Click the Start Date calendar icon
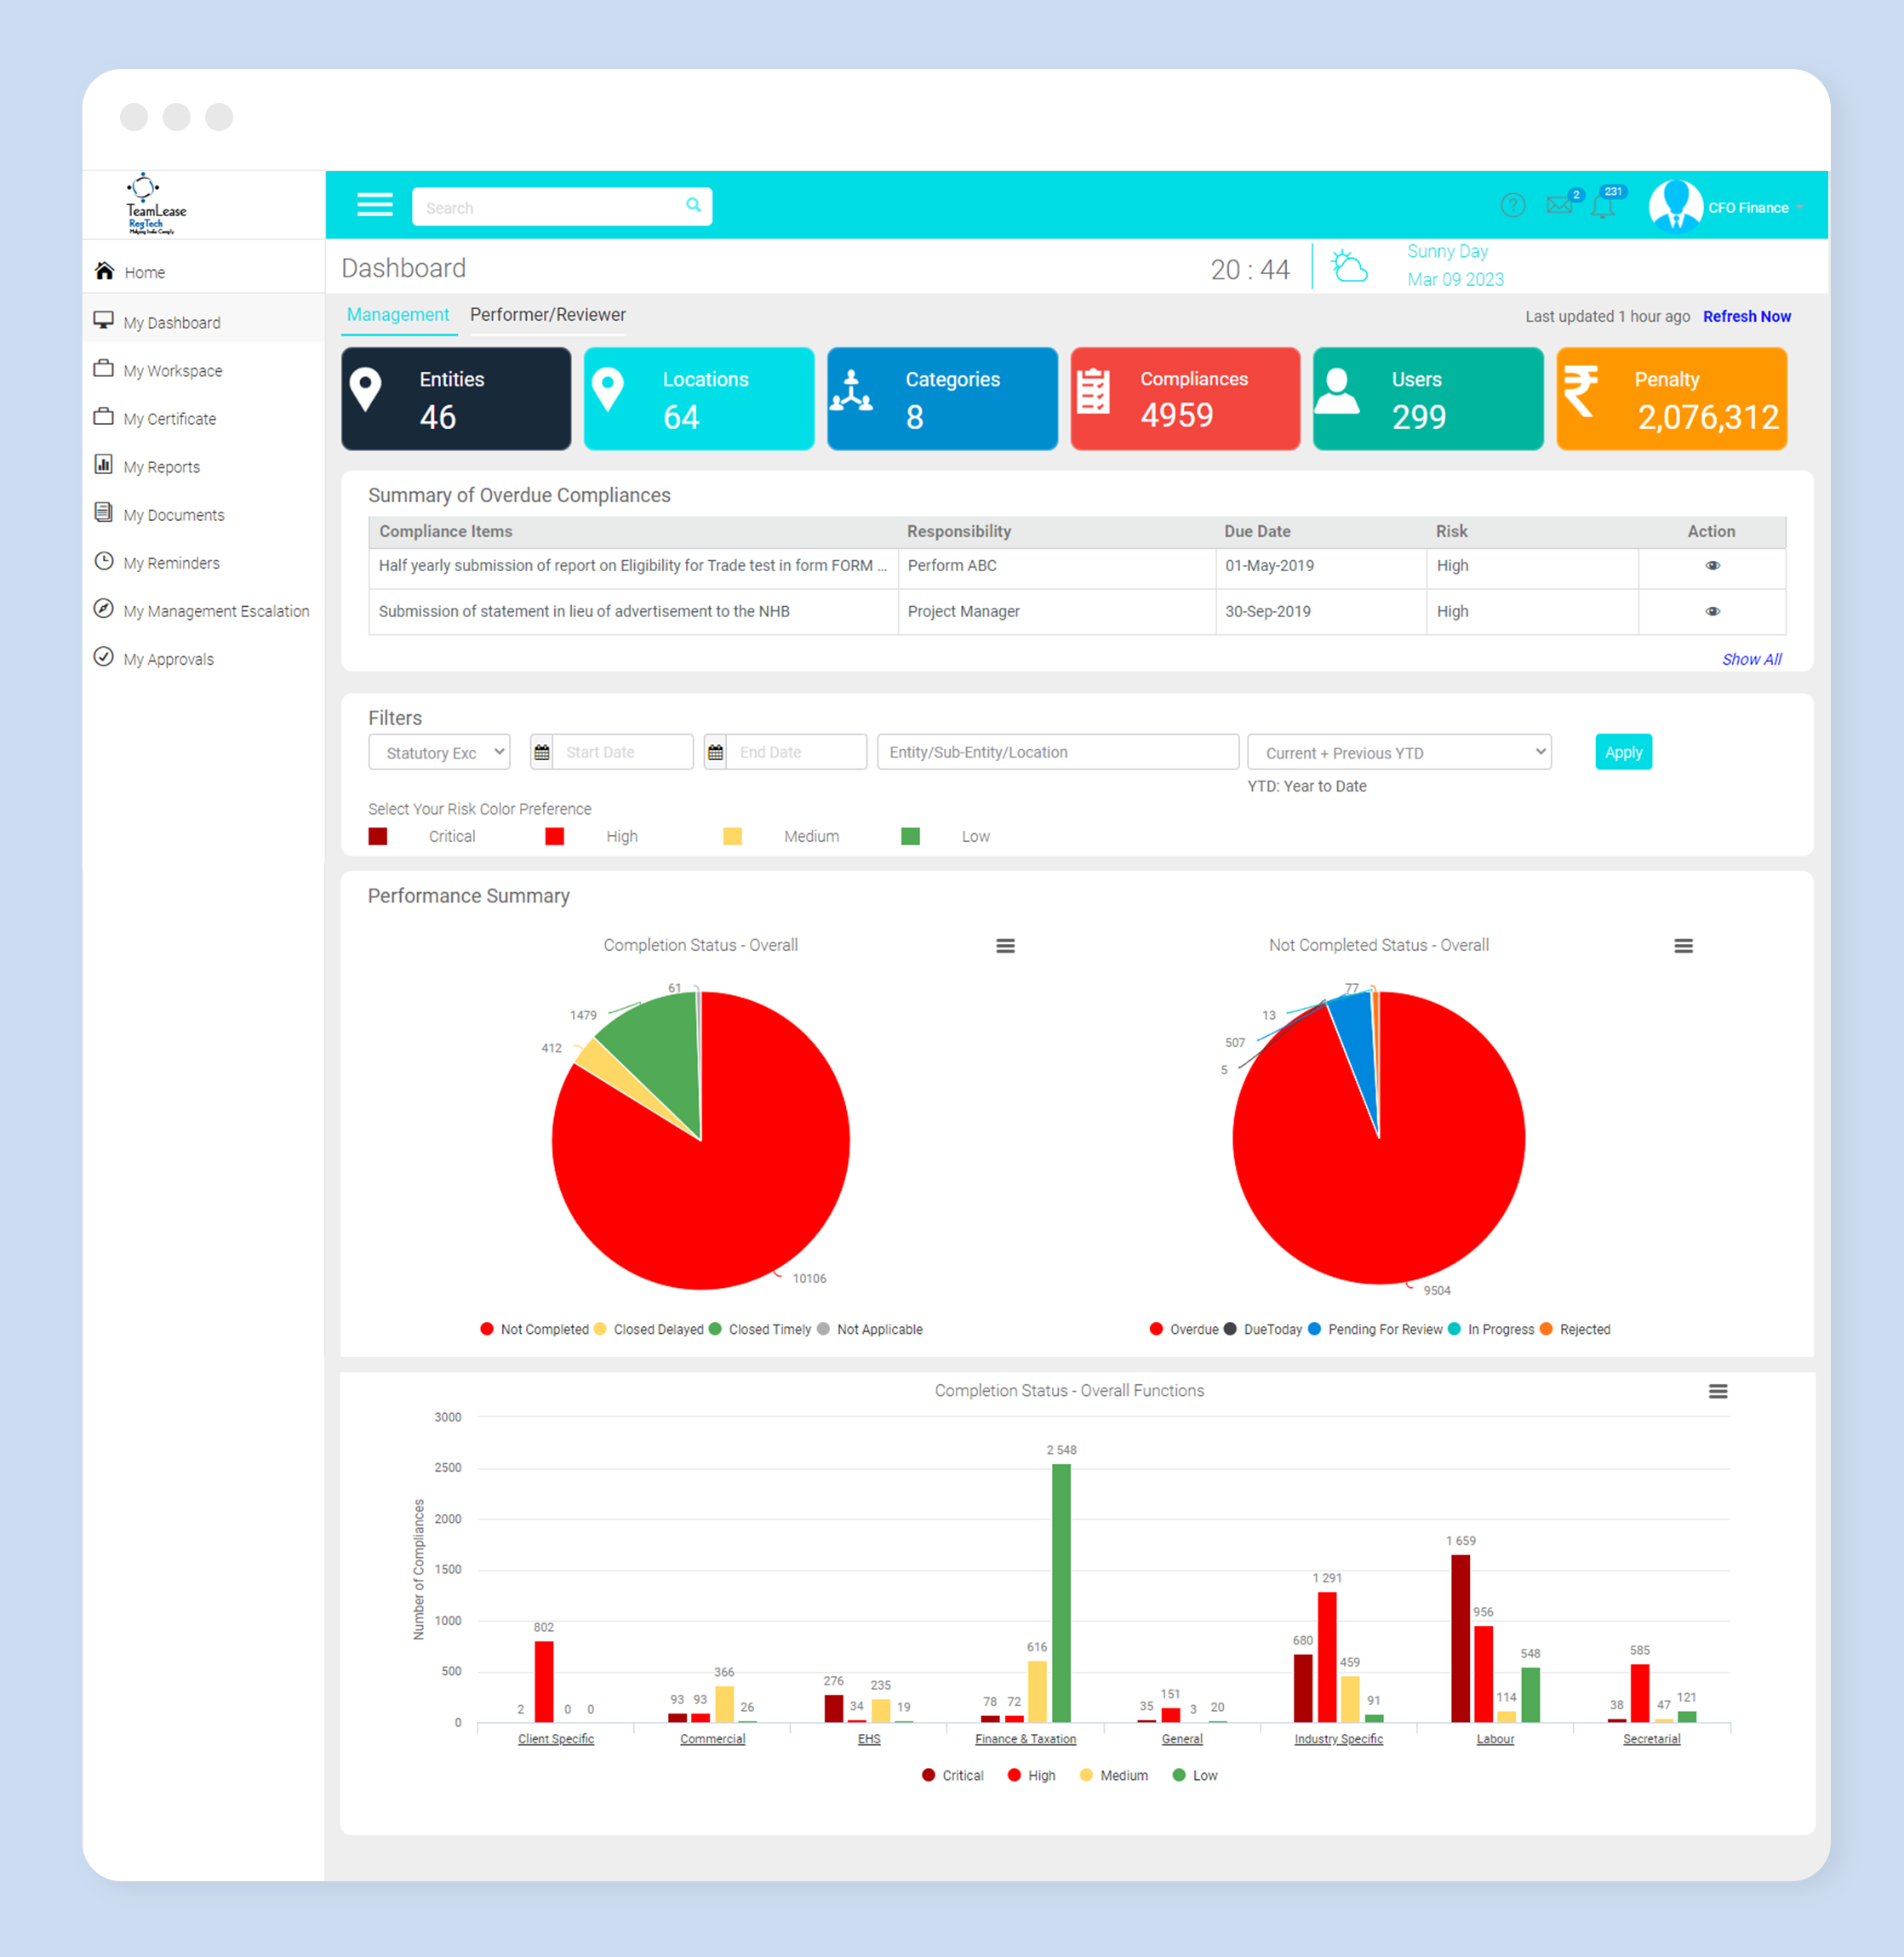Viewport: 1904px width, 1957px height. [x=542, y=752]
